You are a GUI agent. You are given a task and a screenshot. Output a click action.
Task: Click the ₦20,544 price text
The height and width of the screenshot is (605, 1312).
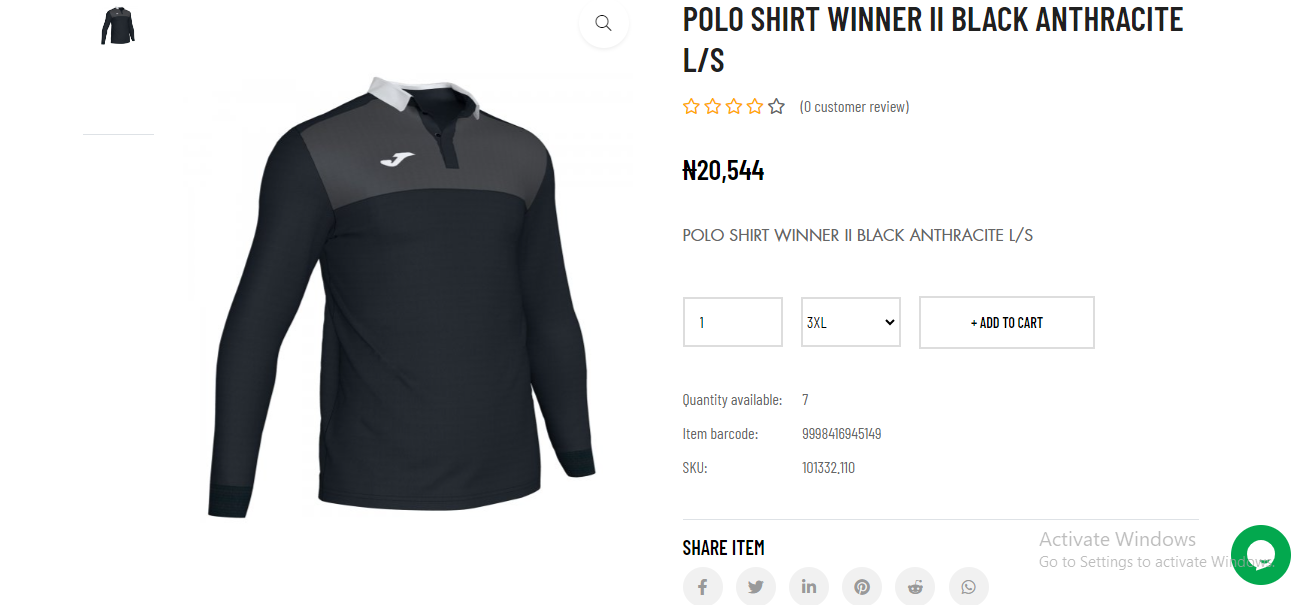tap(723, 171)
